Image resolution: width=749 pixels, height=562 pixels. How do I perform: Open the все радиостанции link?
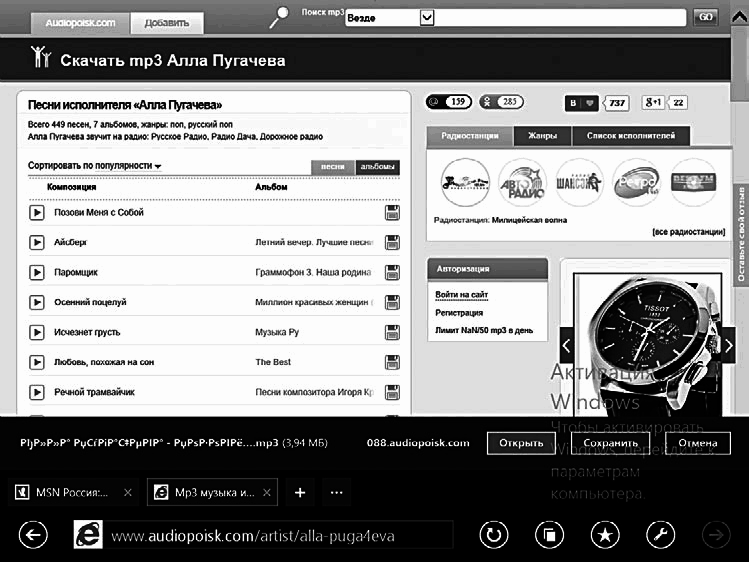(x=688, y=232)
